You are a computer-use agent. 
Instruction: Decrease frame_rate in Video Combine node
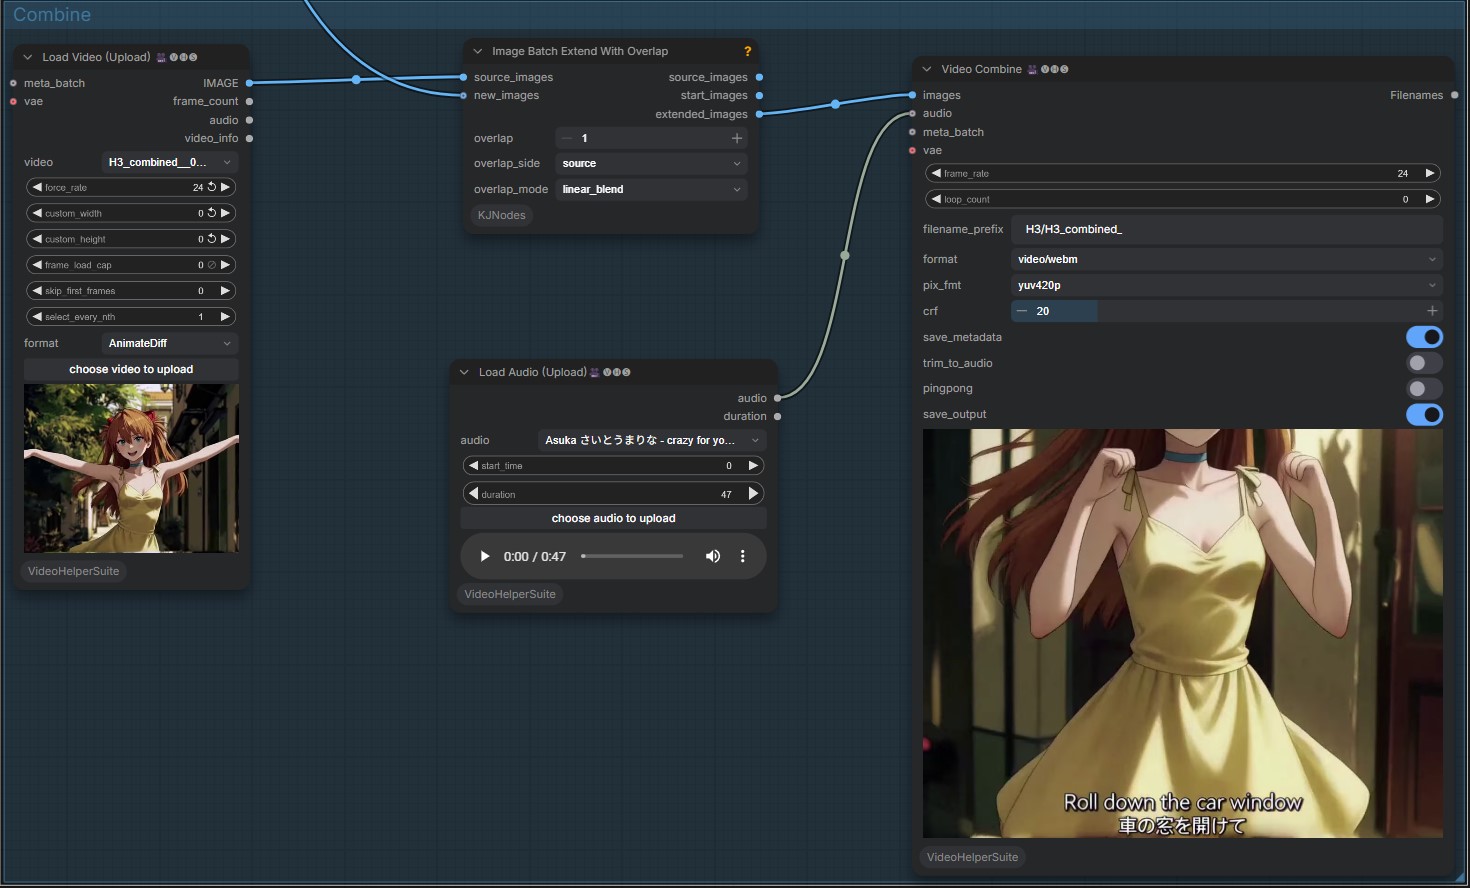(936, 173)
